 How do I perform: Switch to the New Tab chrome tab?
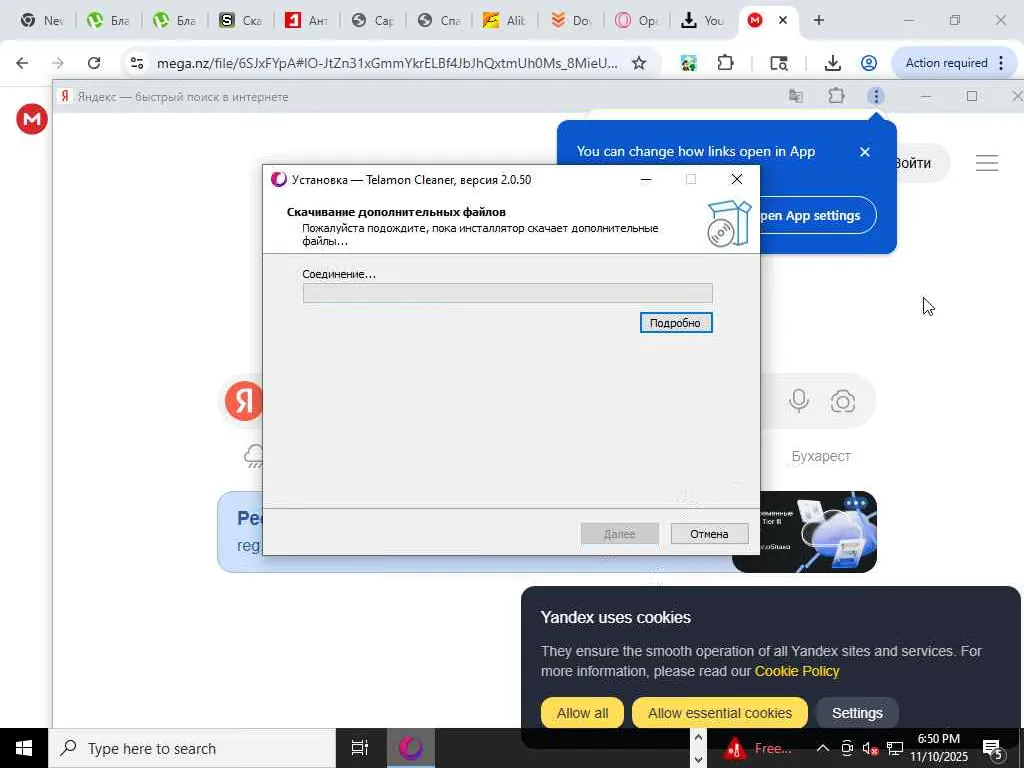[x=42, y=20]
